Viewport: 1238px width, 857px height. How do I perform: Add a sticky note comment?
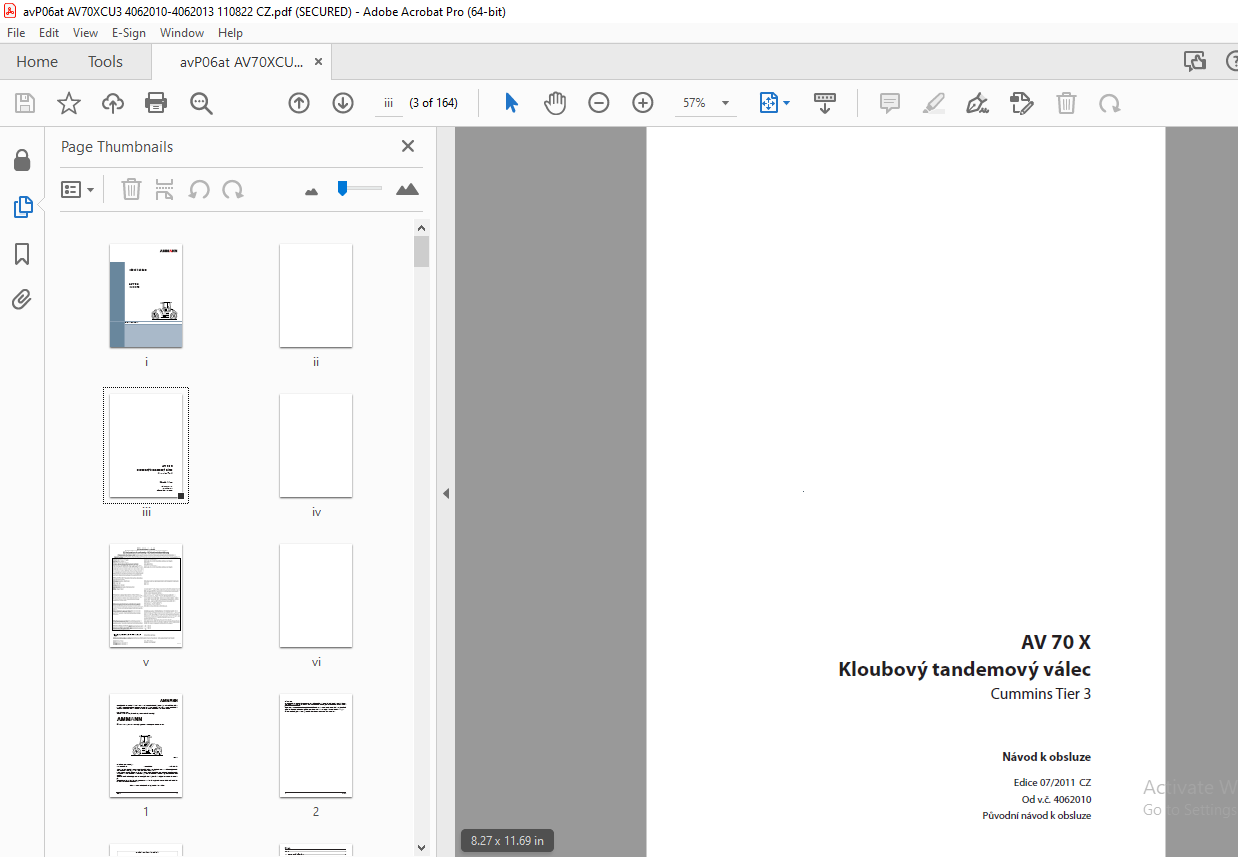pos(890,103)
